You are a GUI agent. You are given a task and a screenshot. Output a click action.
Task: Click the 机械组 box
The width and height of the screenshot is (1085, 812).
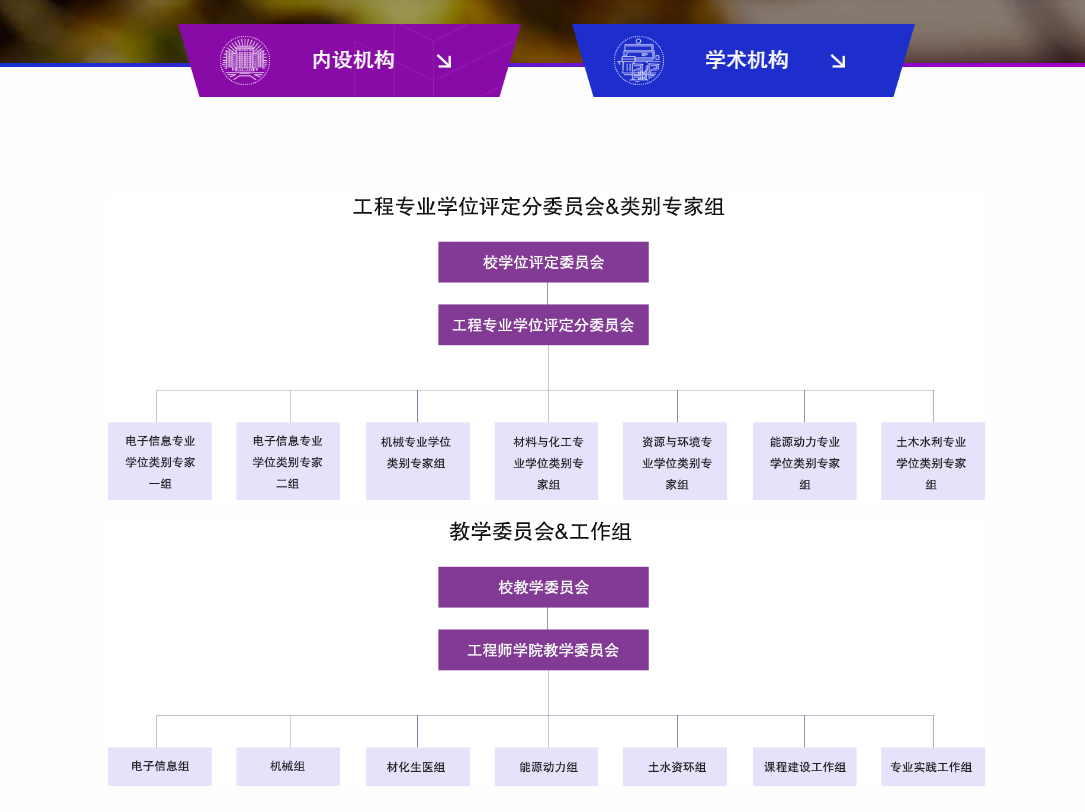point(288,766)
